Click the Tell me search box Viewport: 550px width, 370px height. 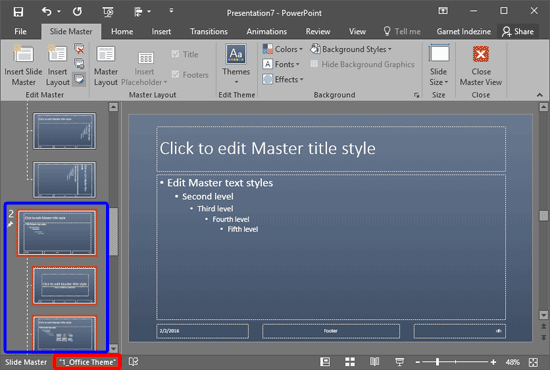coord(402,32)
